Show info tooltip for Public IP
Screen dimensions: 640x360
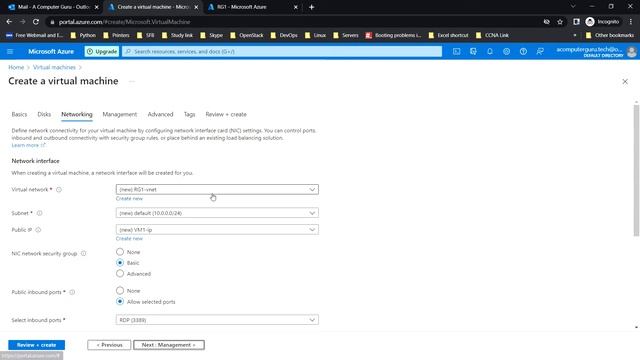click(38, 230)
